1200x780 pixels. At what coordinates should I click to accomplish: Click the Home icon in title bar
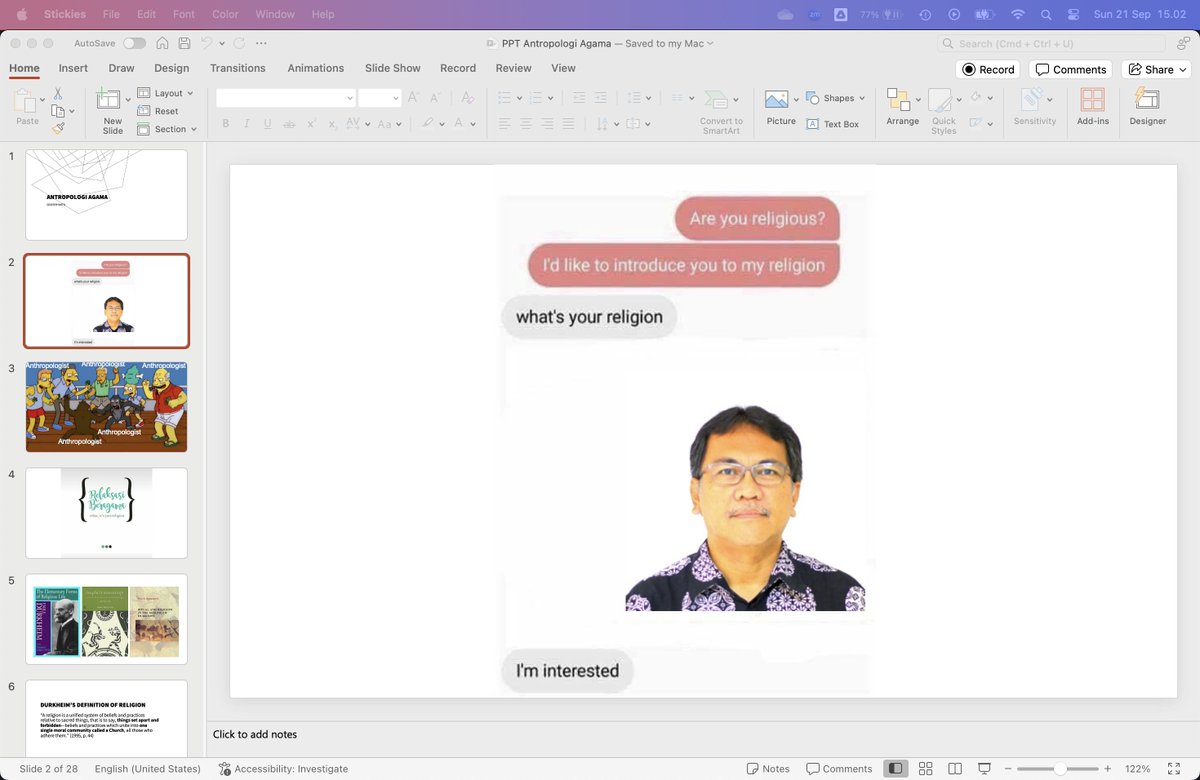[x=162, y=43]
